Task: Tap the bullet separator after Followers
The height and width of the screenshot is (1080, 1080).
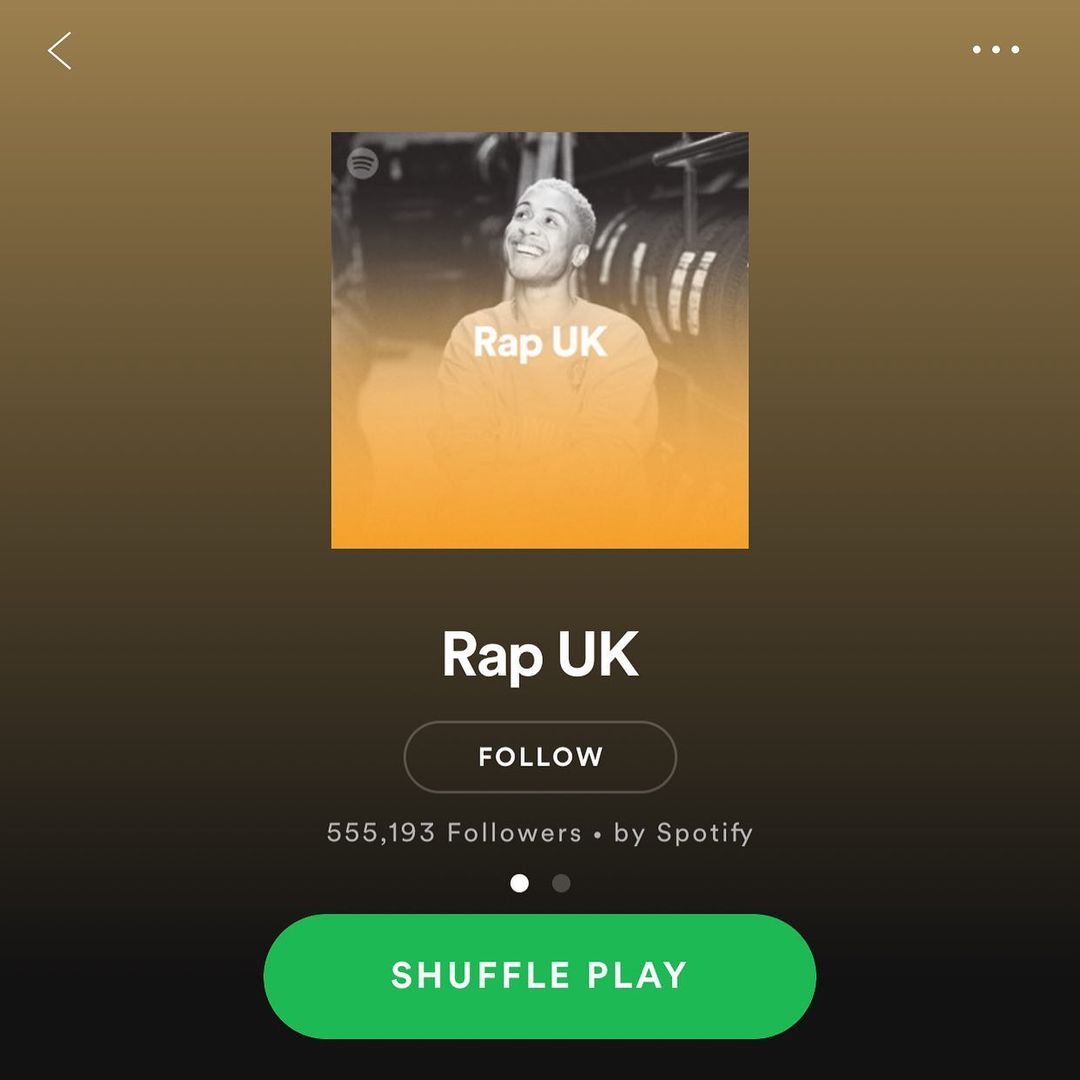Action: (x=597, y=834)
